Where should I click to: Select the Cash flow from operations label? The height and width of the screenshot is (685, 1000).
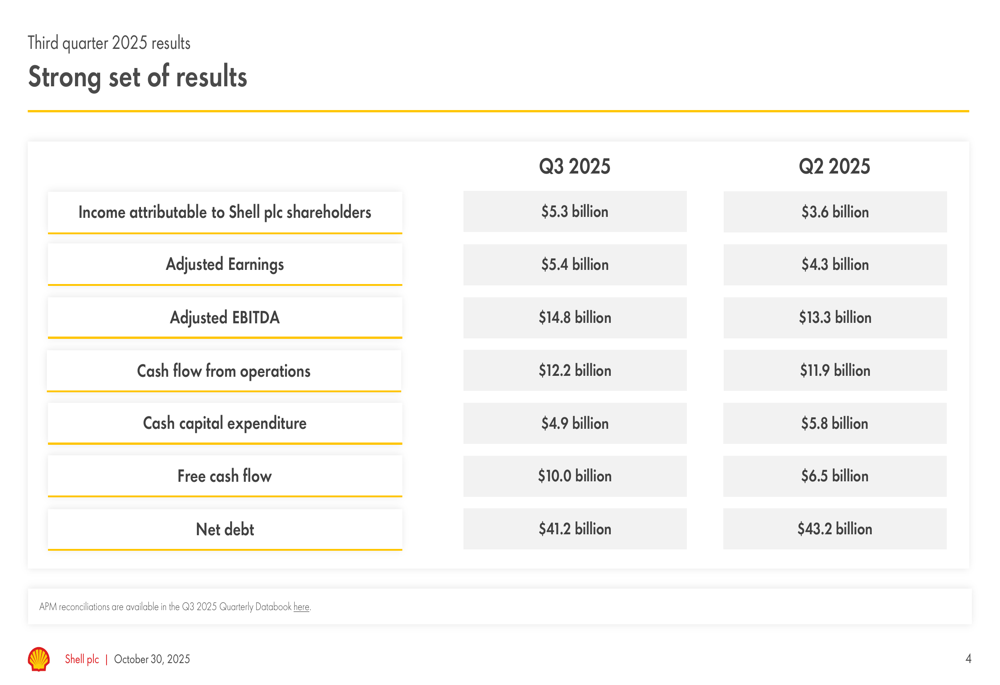pos(224,371)
